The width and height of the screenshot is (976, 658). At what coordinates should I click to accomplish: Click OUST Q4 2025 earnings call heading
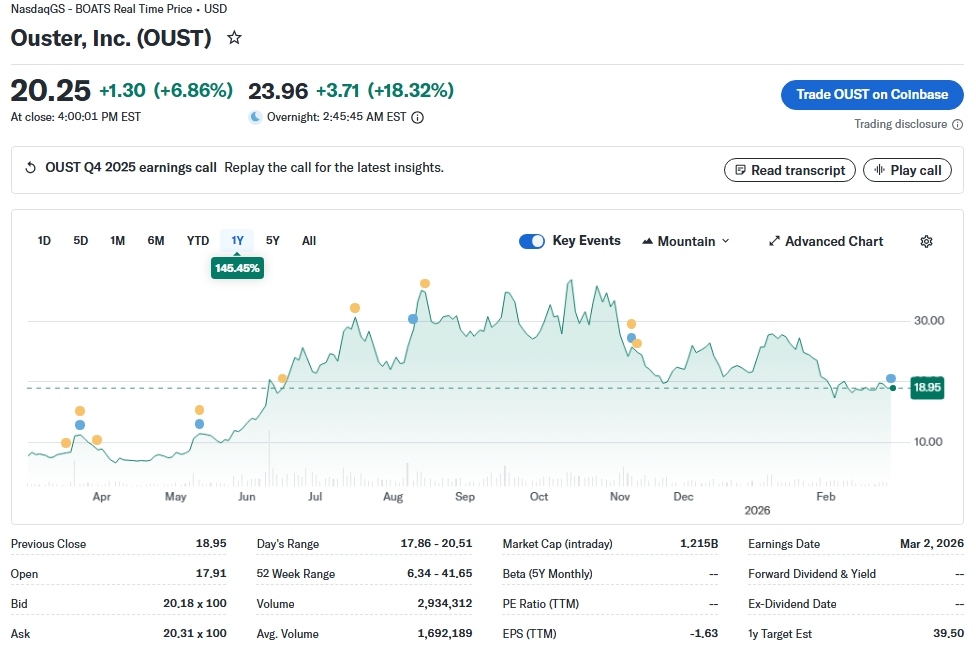[x=131, y=168]
